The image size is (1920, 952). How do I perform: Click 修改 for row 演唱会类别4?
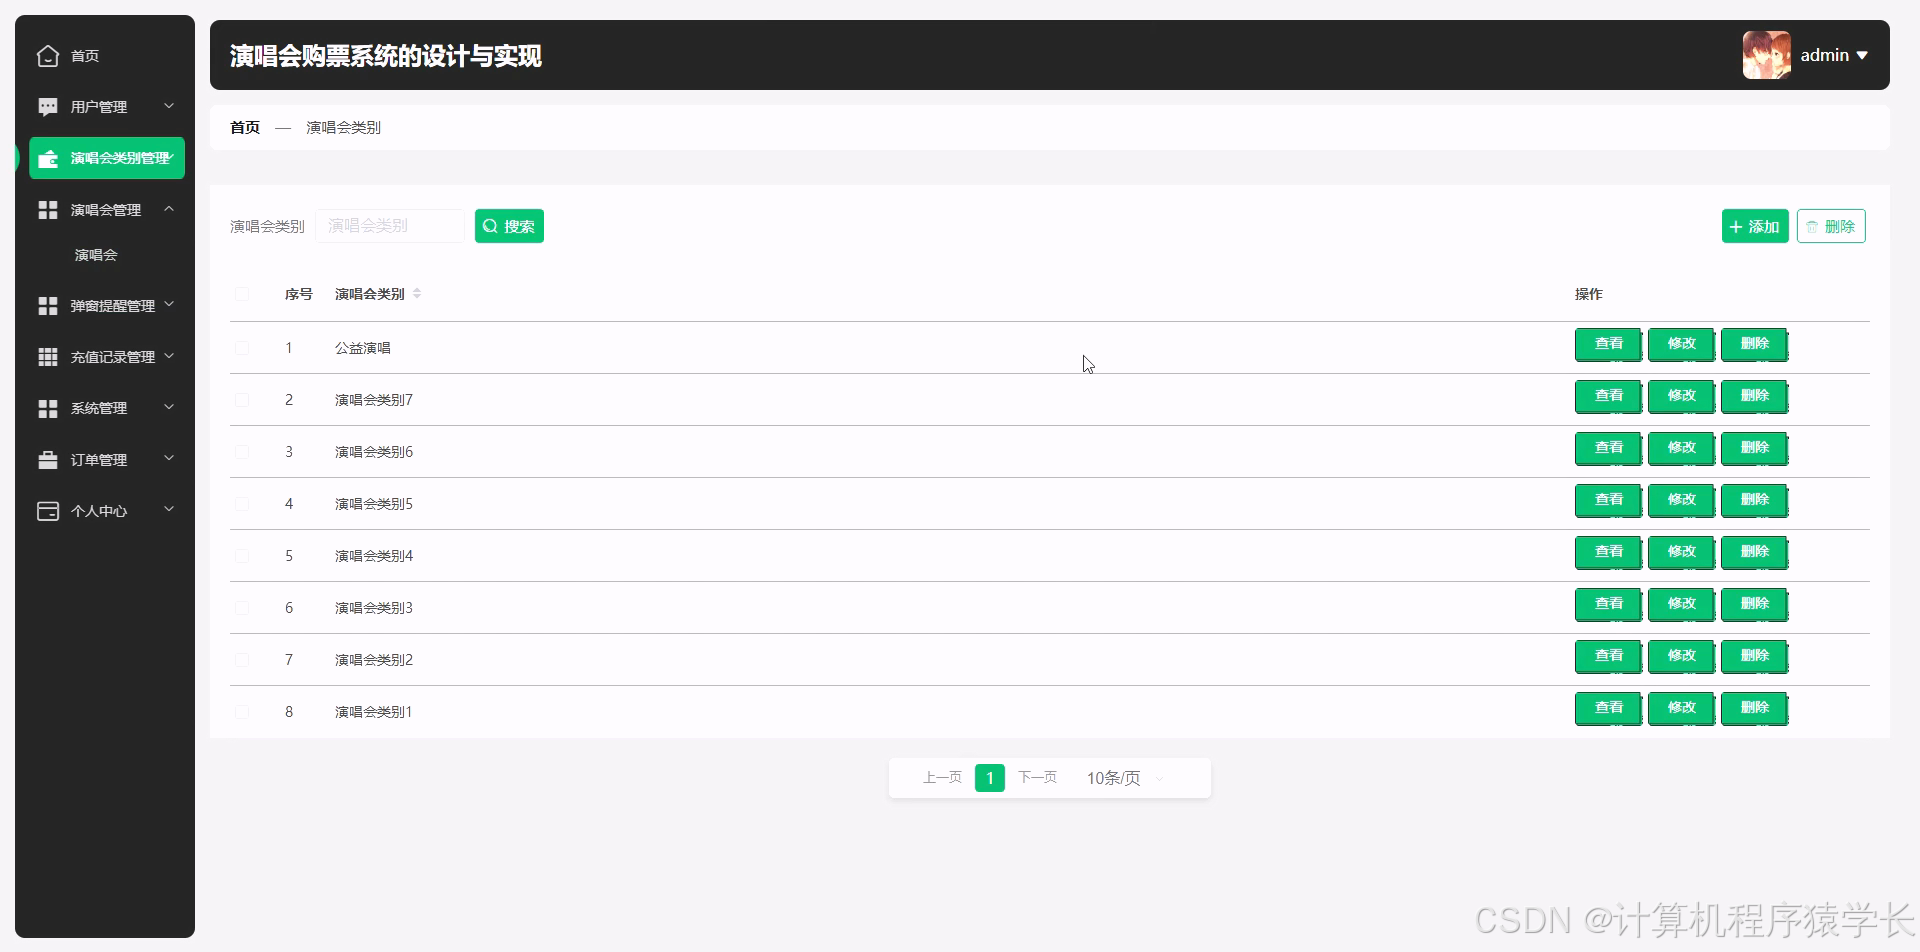[1681, 552]
